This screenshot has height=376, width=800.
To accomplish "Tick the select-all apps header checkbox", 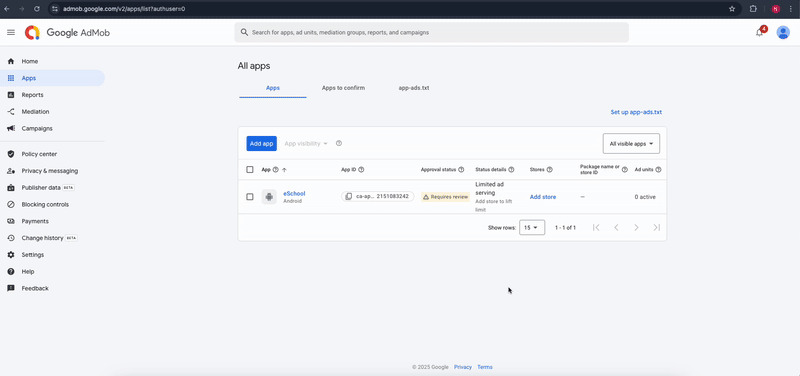I will tap(249, 169).
